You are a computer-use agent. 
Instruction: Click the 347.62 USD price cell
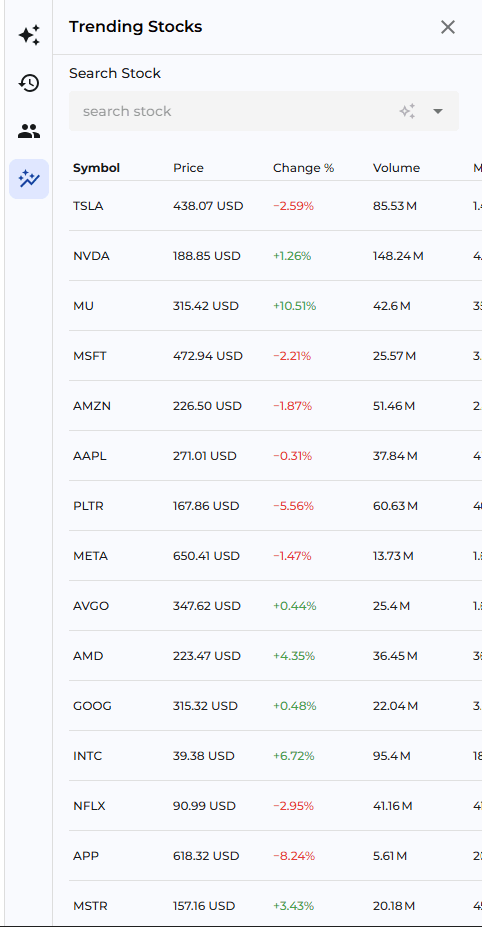[207, 606]
